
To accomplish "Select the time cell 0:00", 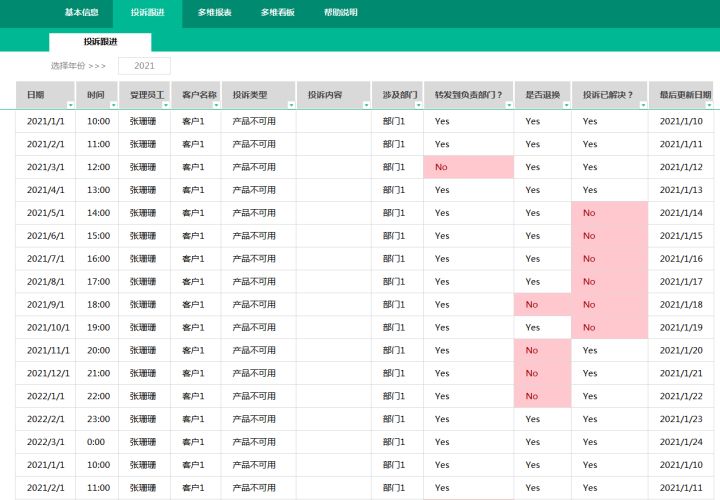I will click(x=97, y=442).
